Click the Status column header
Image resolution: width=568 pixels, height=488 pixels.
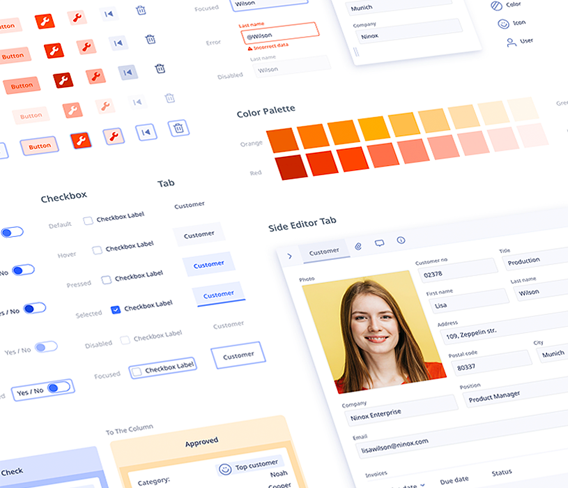[x=502, y=472]
